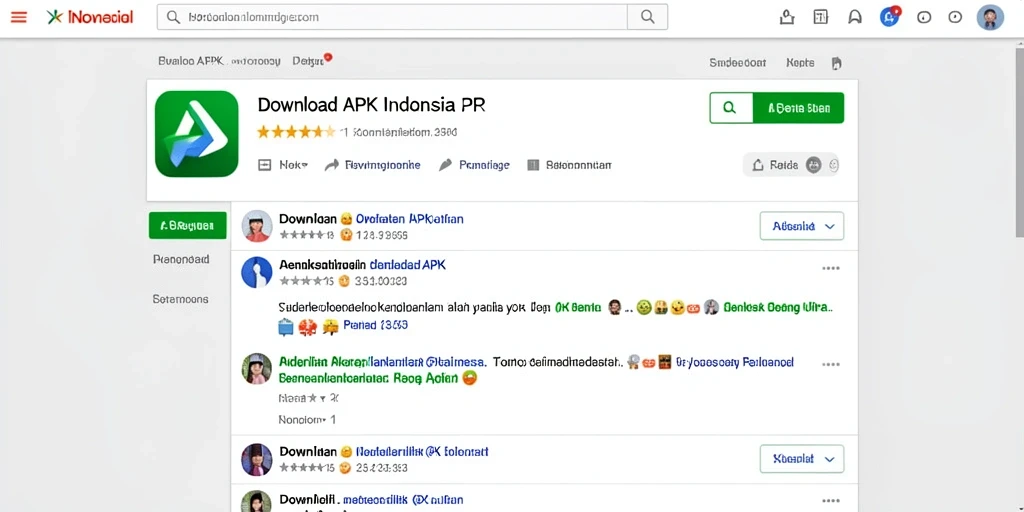Viewport: 1024px width, 512px height.
Task: Click the second circular icon before the avatar
Action: [x=955, y=18]
